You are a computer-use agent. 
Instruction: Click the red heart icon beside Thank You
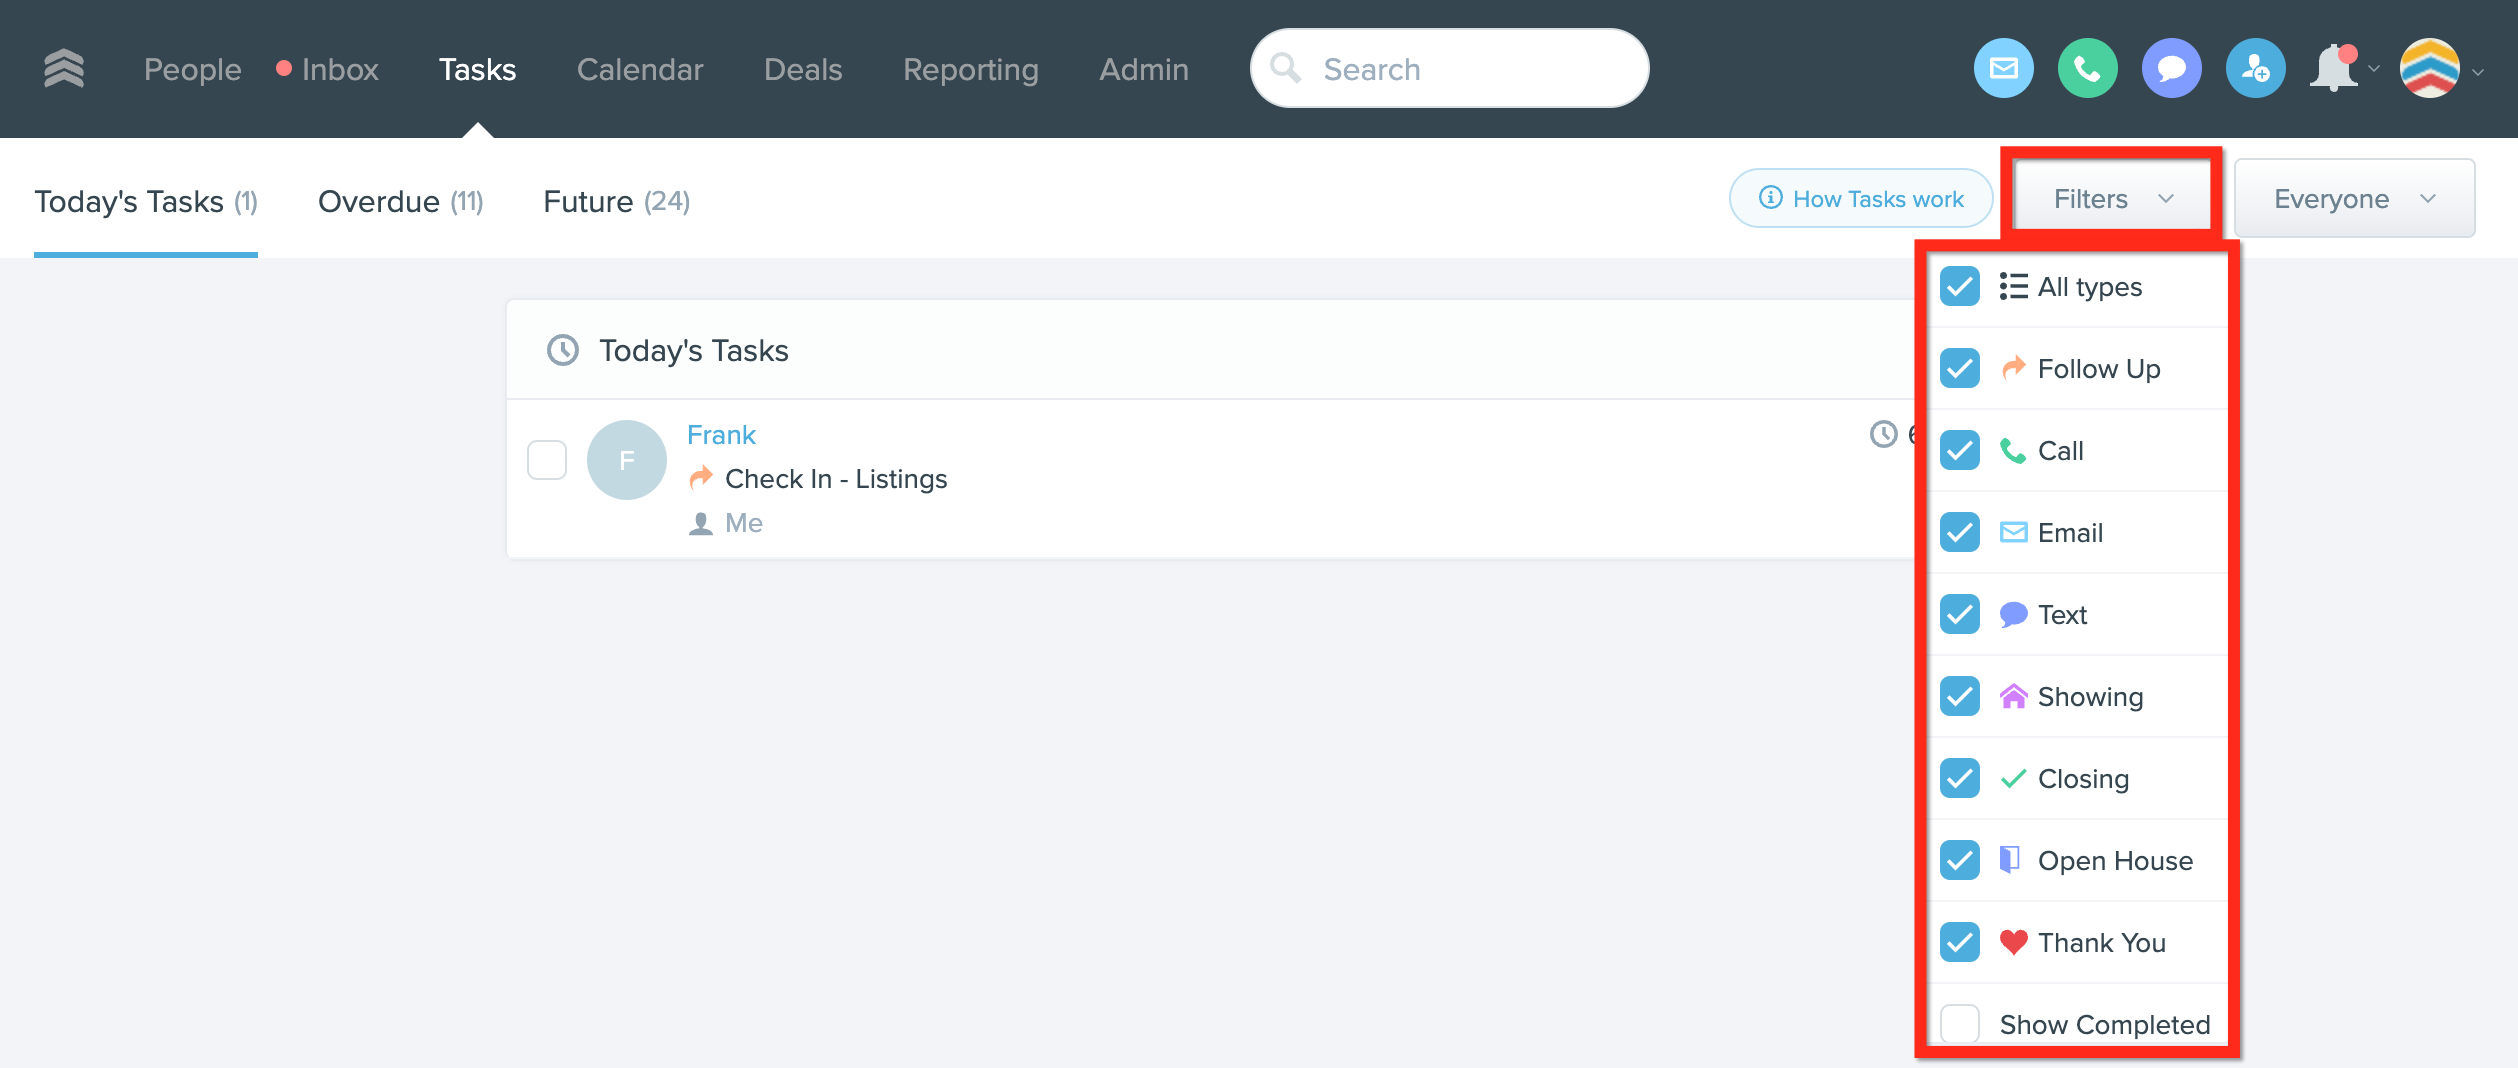tap(2013, 942)
